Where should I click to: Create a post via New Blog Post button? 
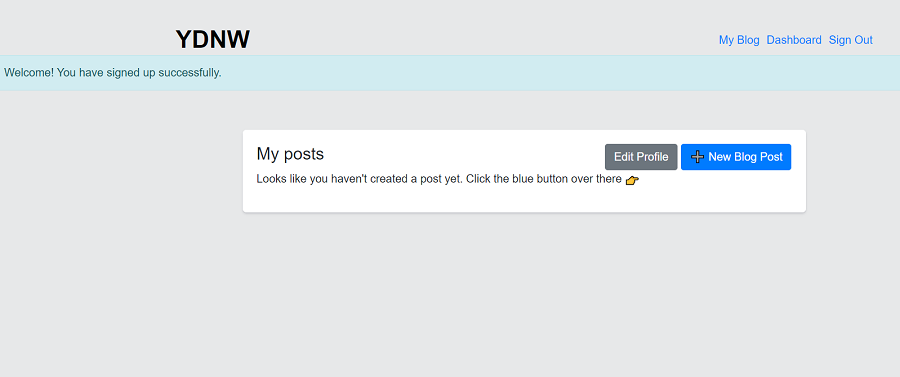tap(736, 157)
